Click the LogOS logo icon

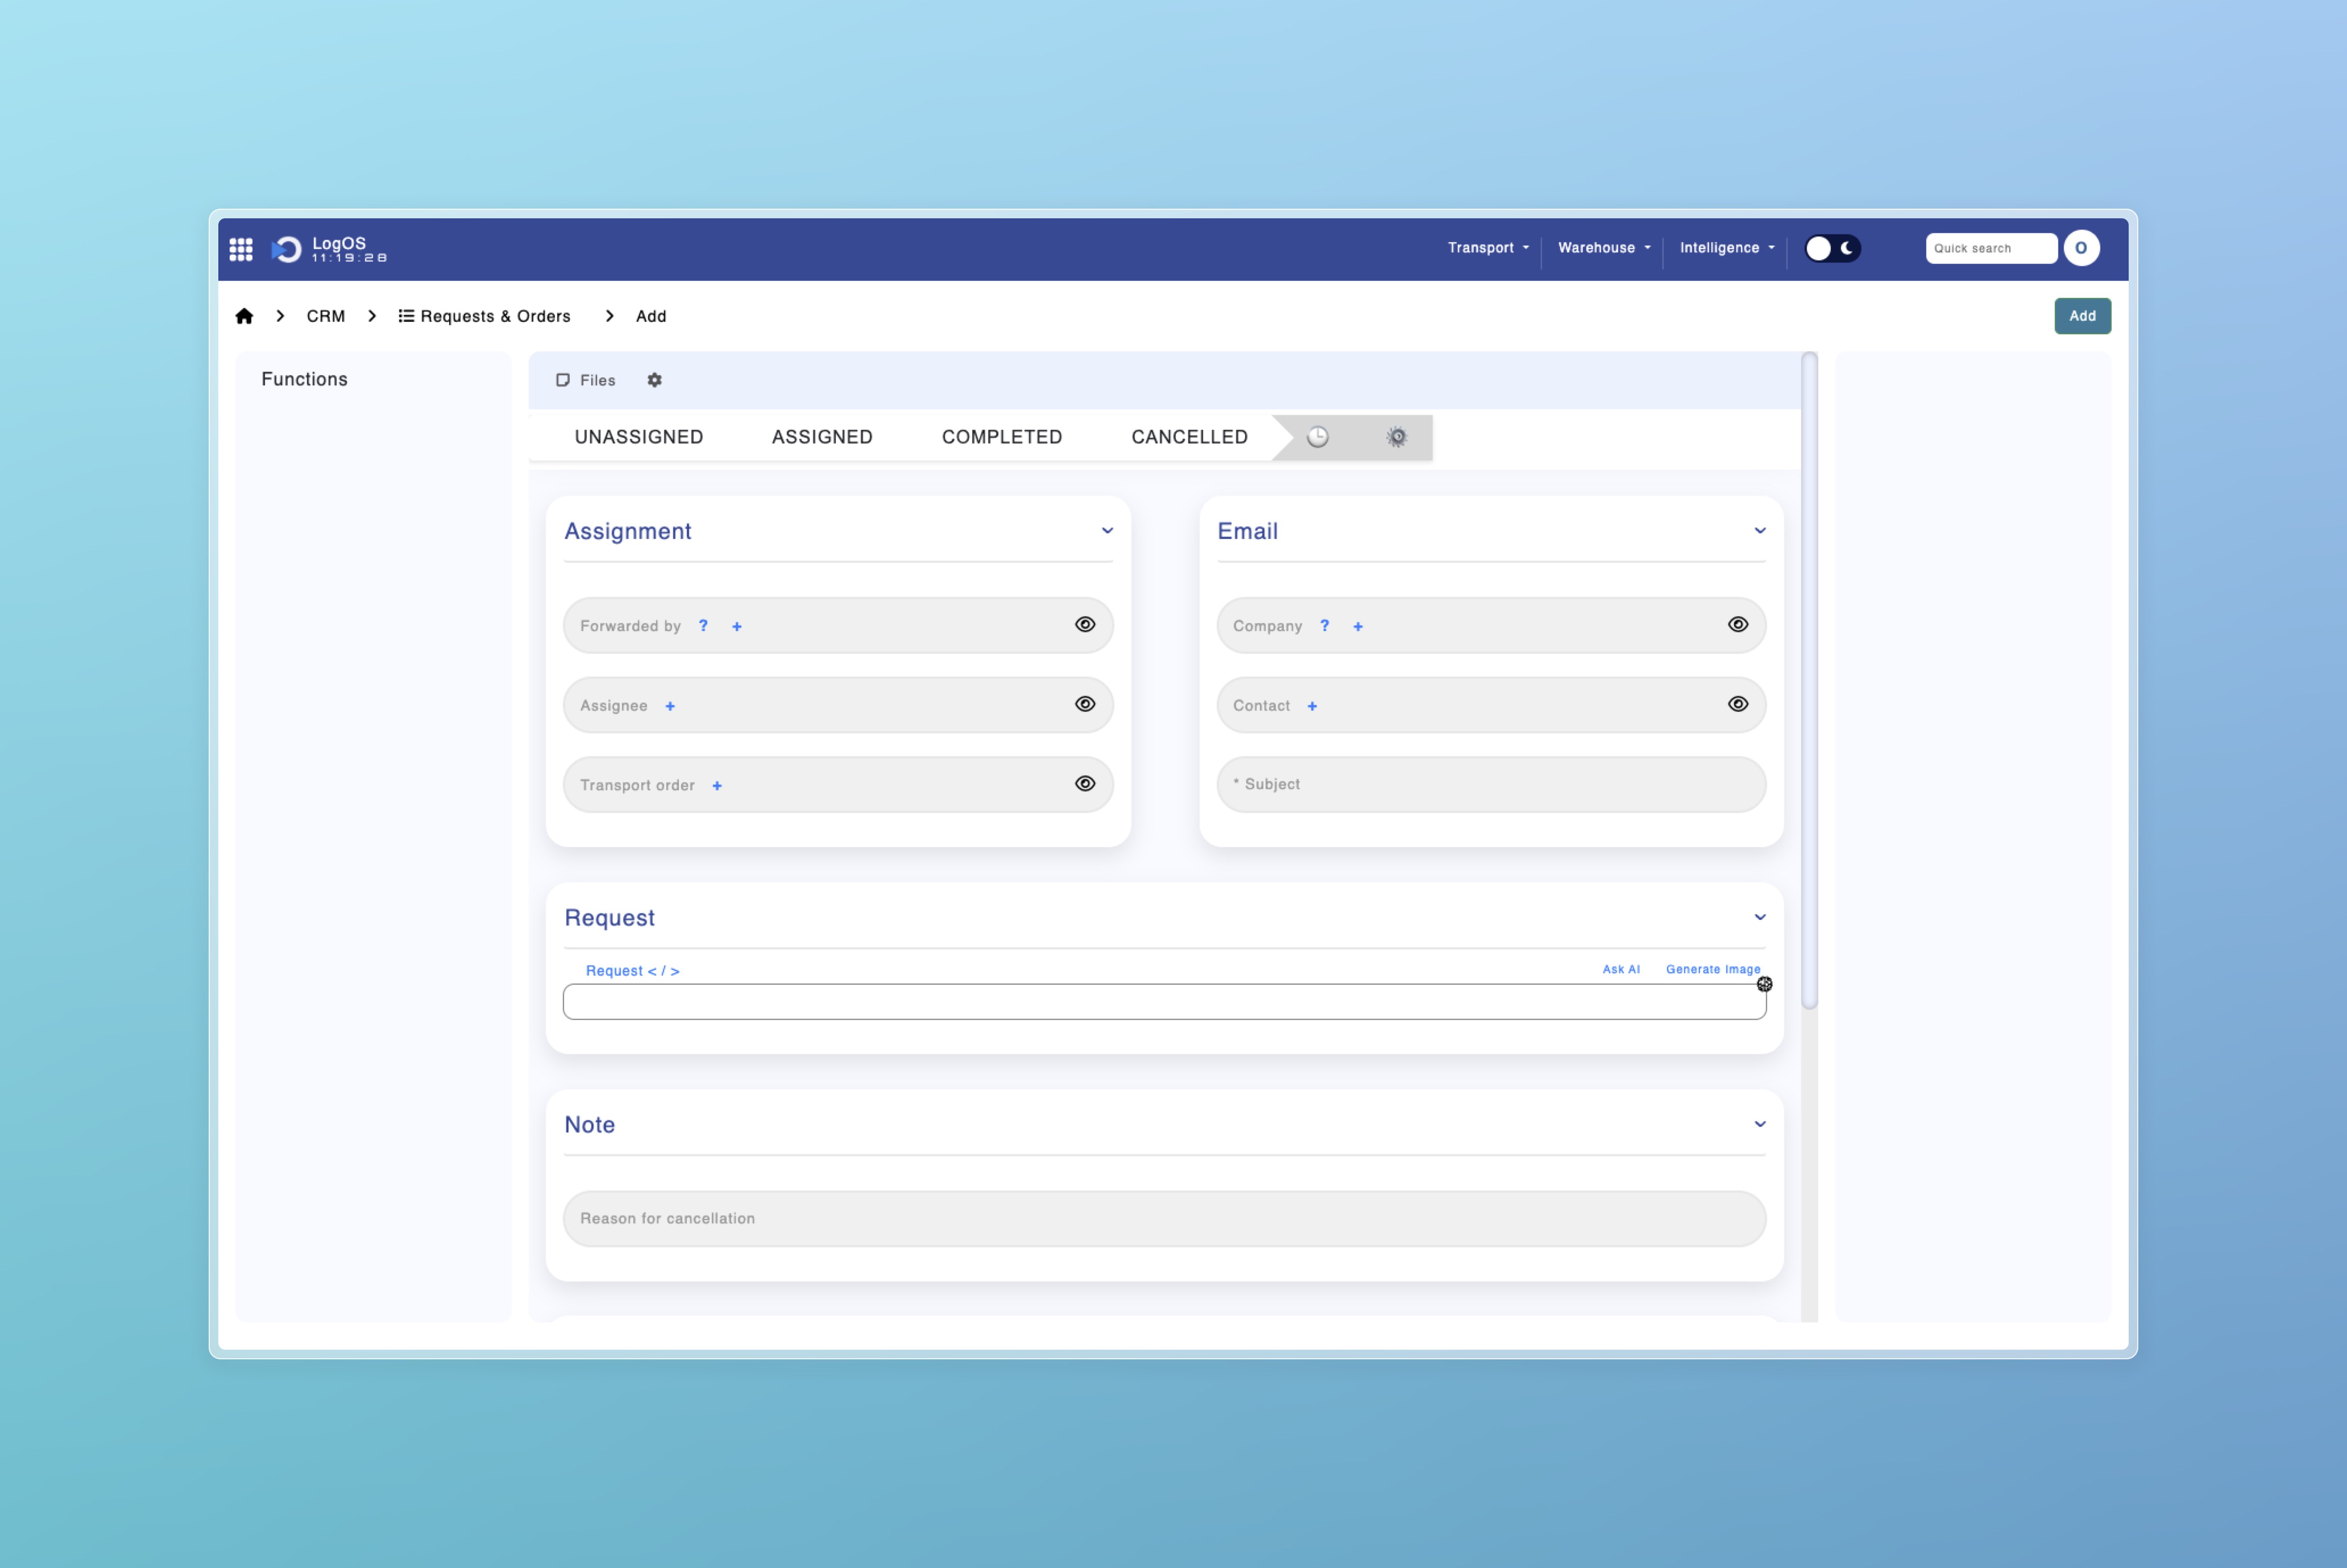[x=287, y=249]
